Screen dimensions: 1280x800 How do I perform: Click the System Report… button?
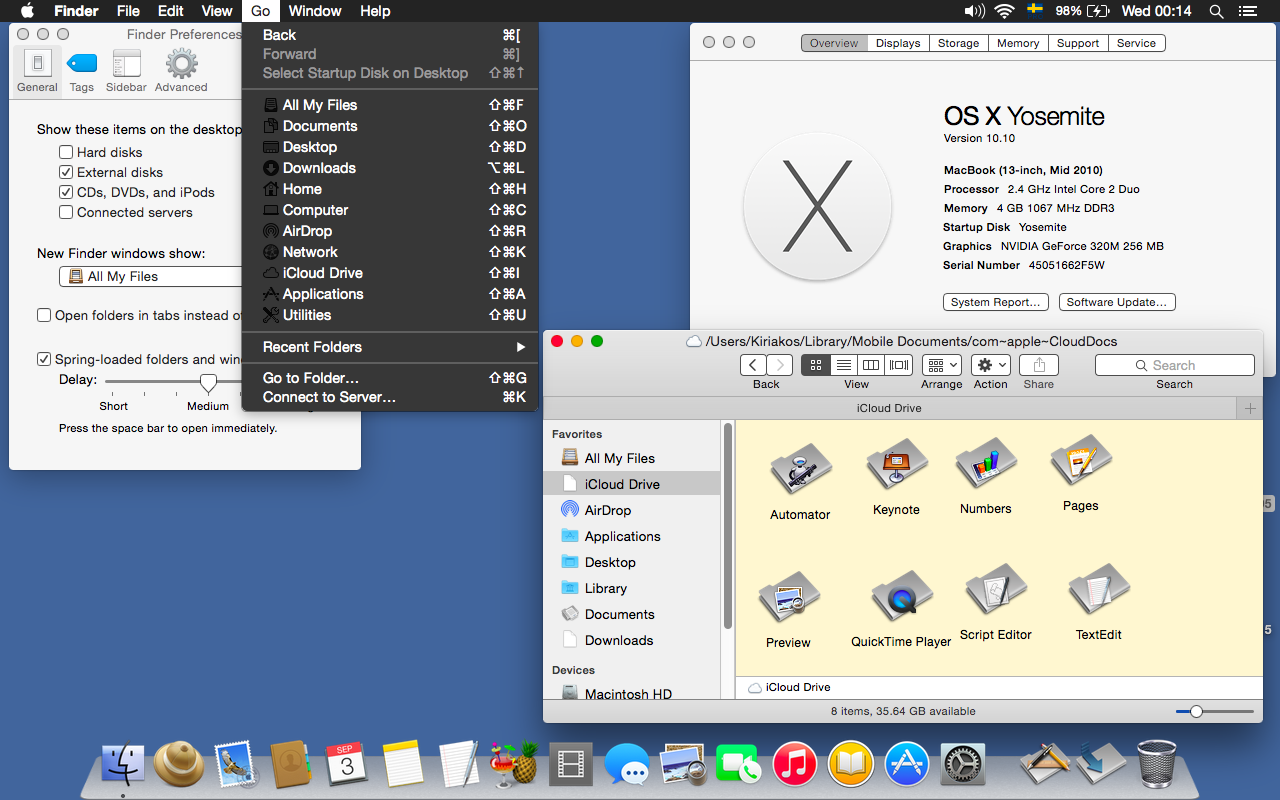[996, 302]
